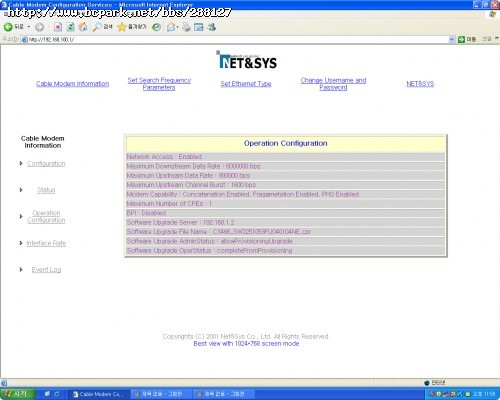Click the Internet zone status bar indicator
500x400 pixels.
point(434,382)
